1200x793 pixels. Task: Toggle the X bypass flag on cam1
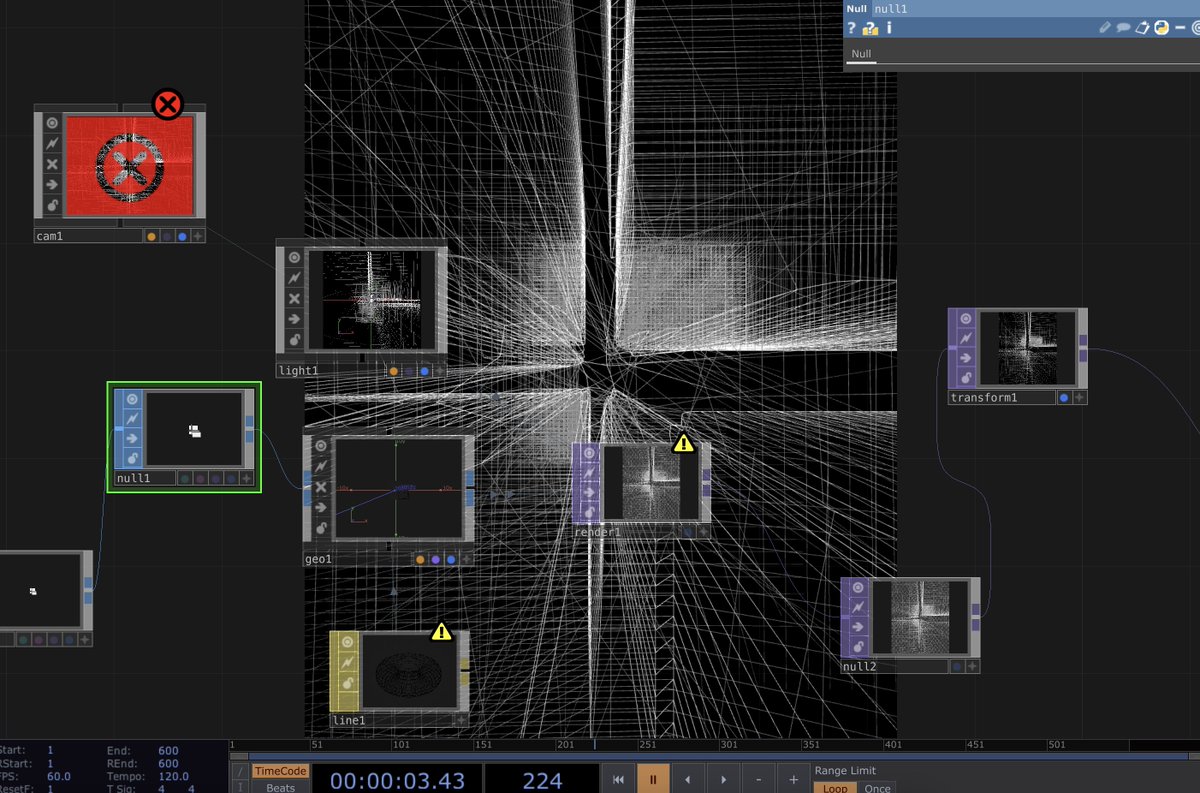pos(52,164)
